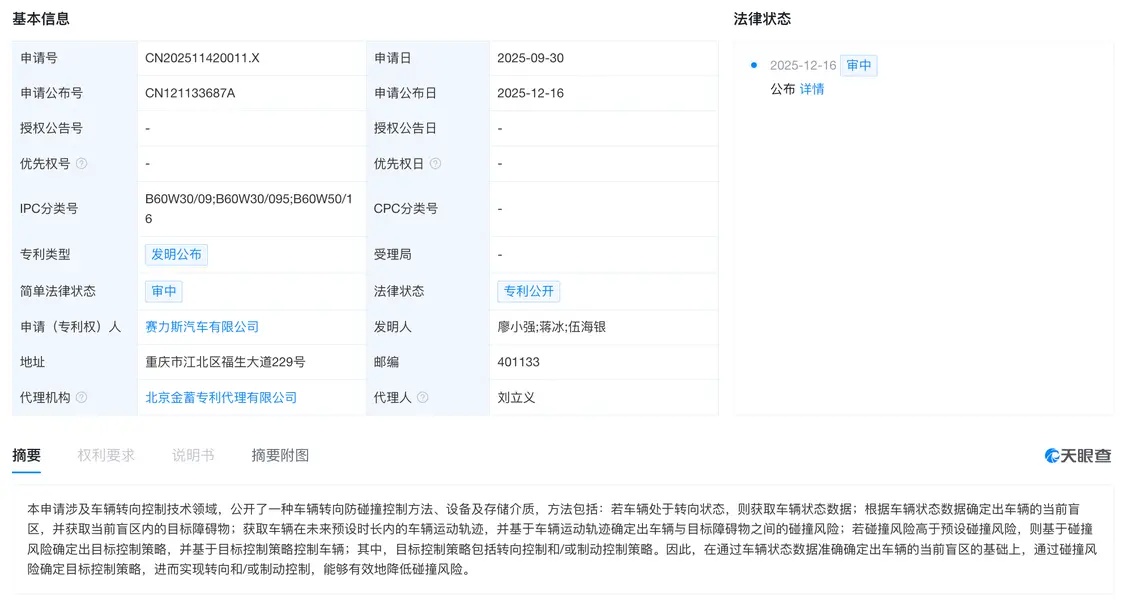
Task: Click 审中 tag in legal status timeline
Action: coord(858,66)
